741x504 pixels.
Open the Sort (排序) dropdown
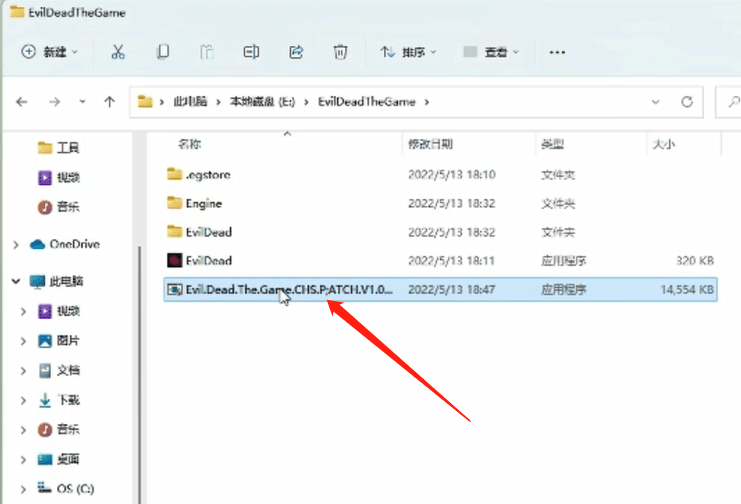click(408, 52)
